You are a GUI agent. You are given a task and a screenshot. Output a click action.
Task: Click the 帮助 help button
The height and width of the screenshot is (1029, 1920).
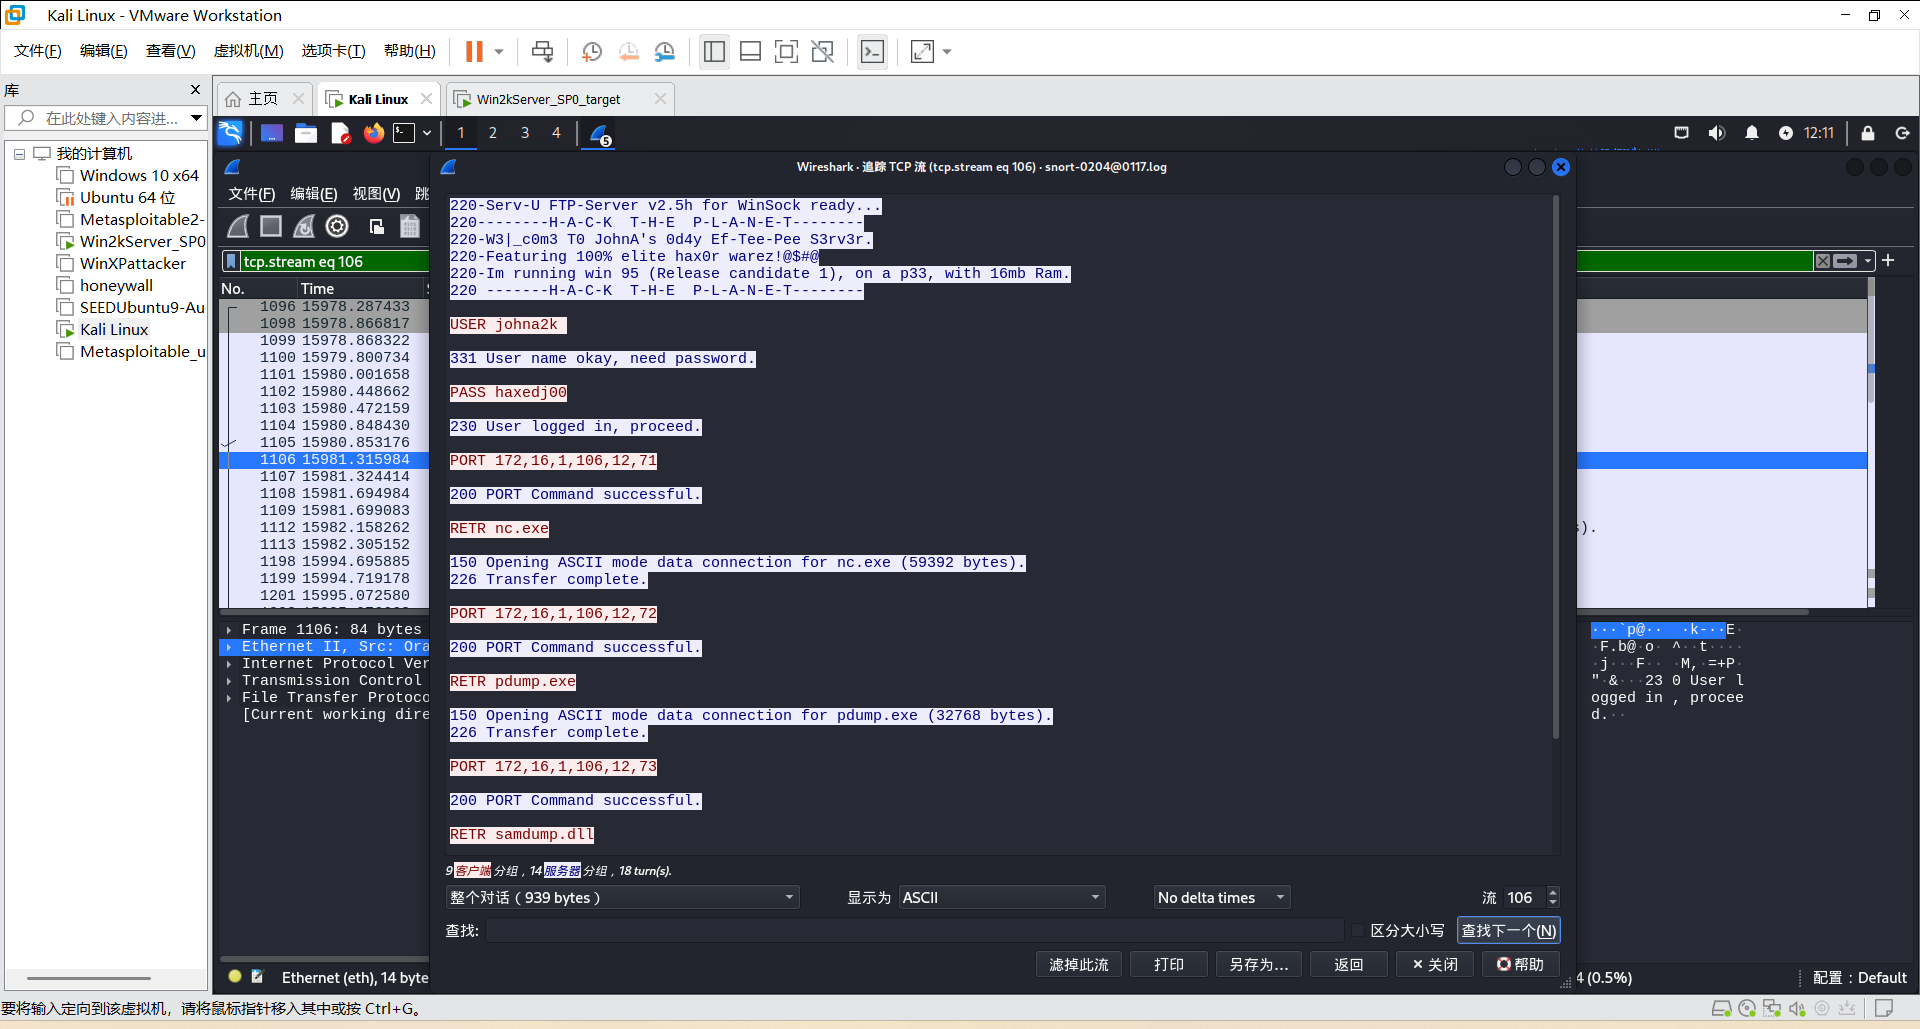[x=1521, y=964]
